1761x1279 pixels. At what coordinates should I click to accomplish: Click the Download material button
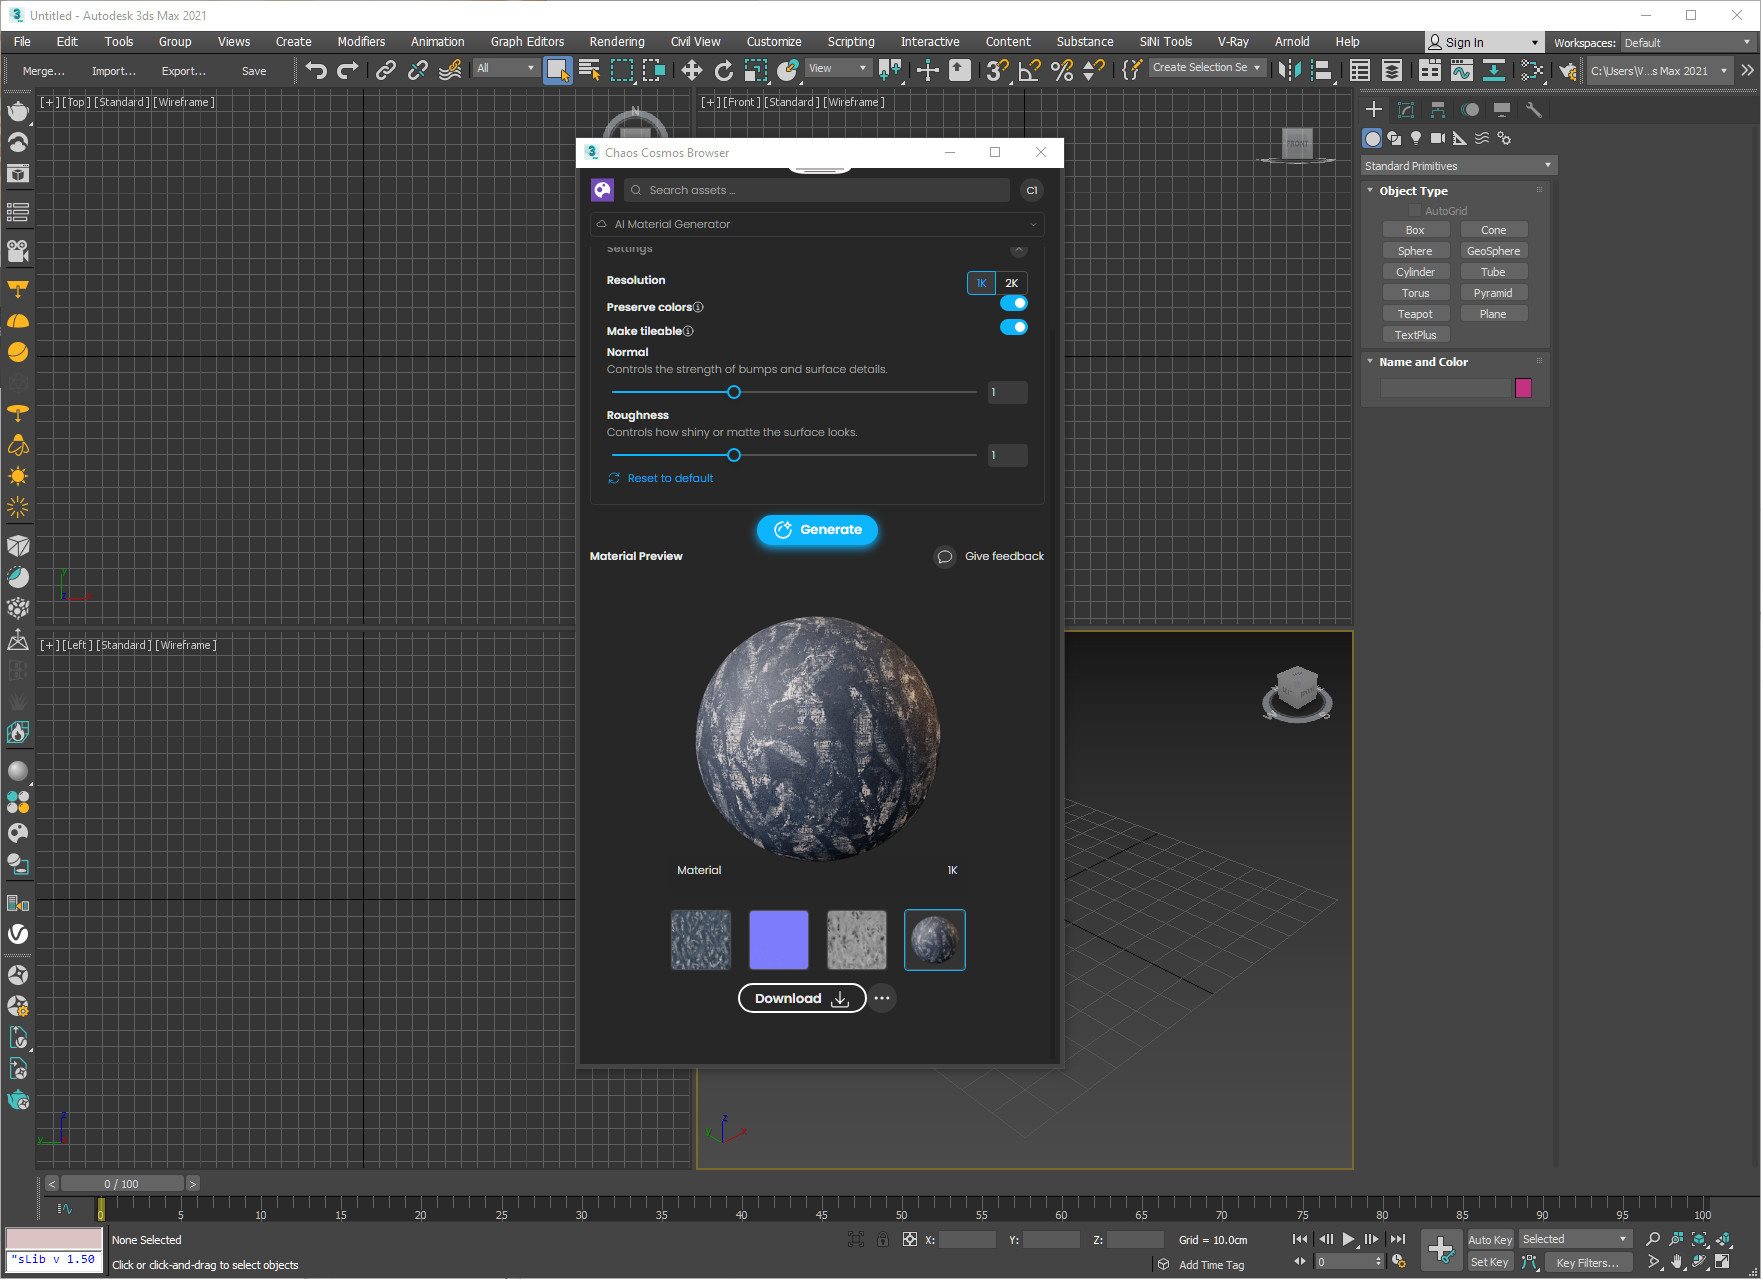coord(802,998)
